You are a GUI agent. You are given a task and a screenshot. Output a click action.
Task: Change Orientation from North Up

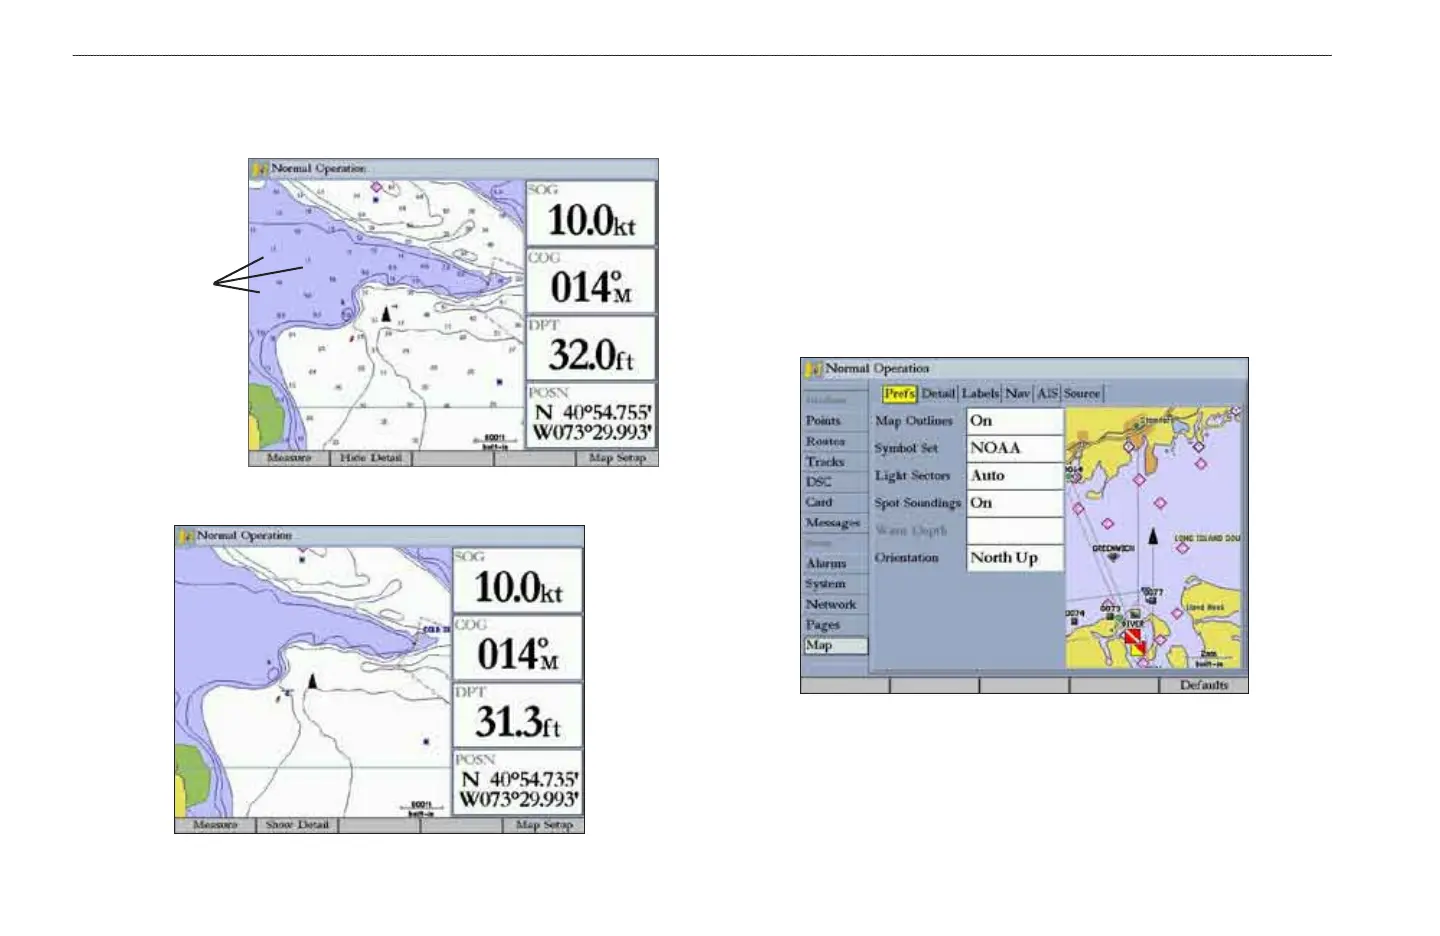[1014, 558]
